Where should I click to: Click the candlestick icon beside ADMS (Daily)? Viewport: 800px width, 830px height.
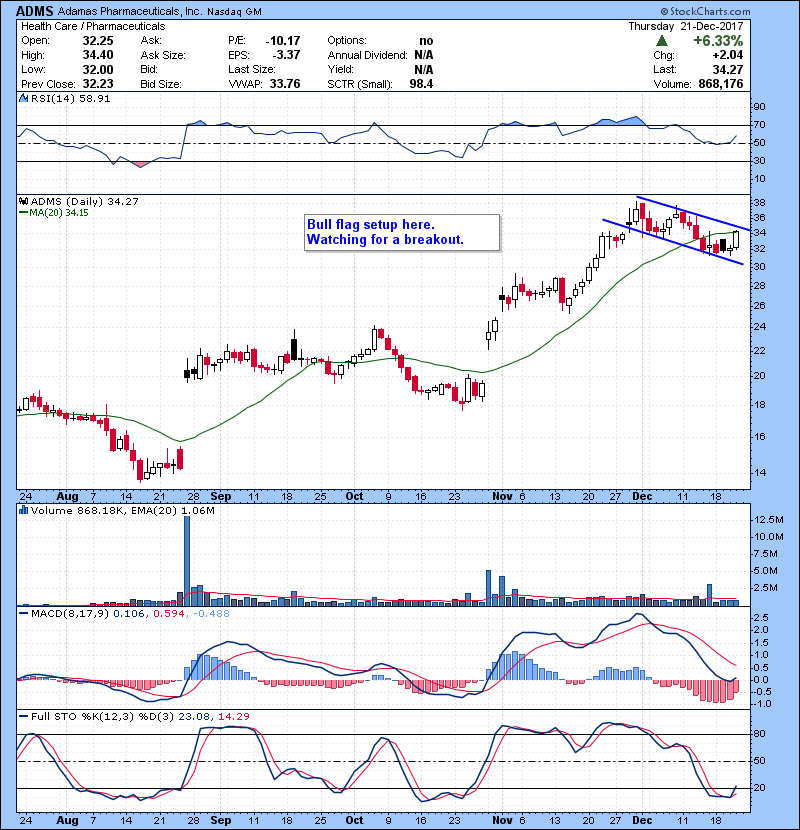point(24,201)
